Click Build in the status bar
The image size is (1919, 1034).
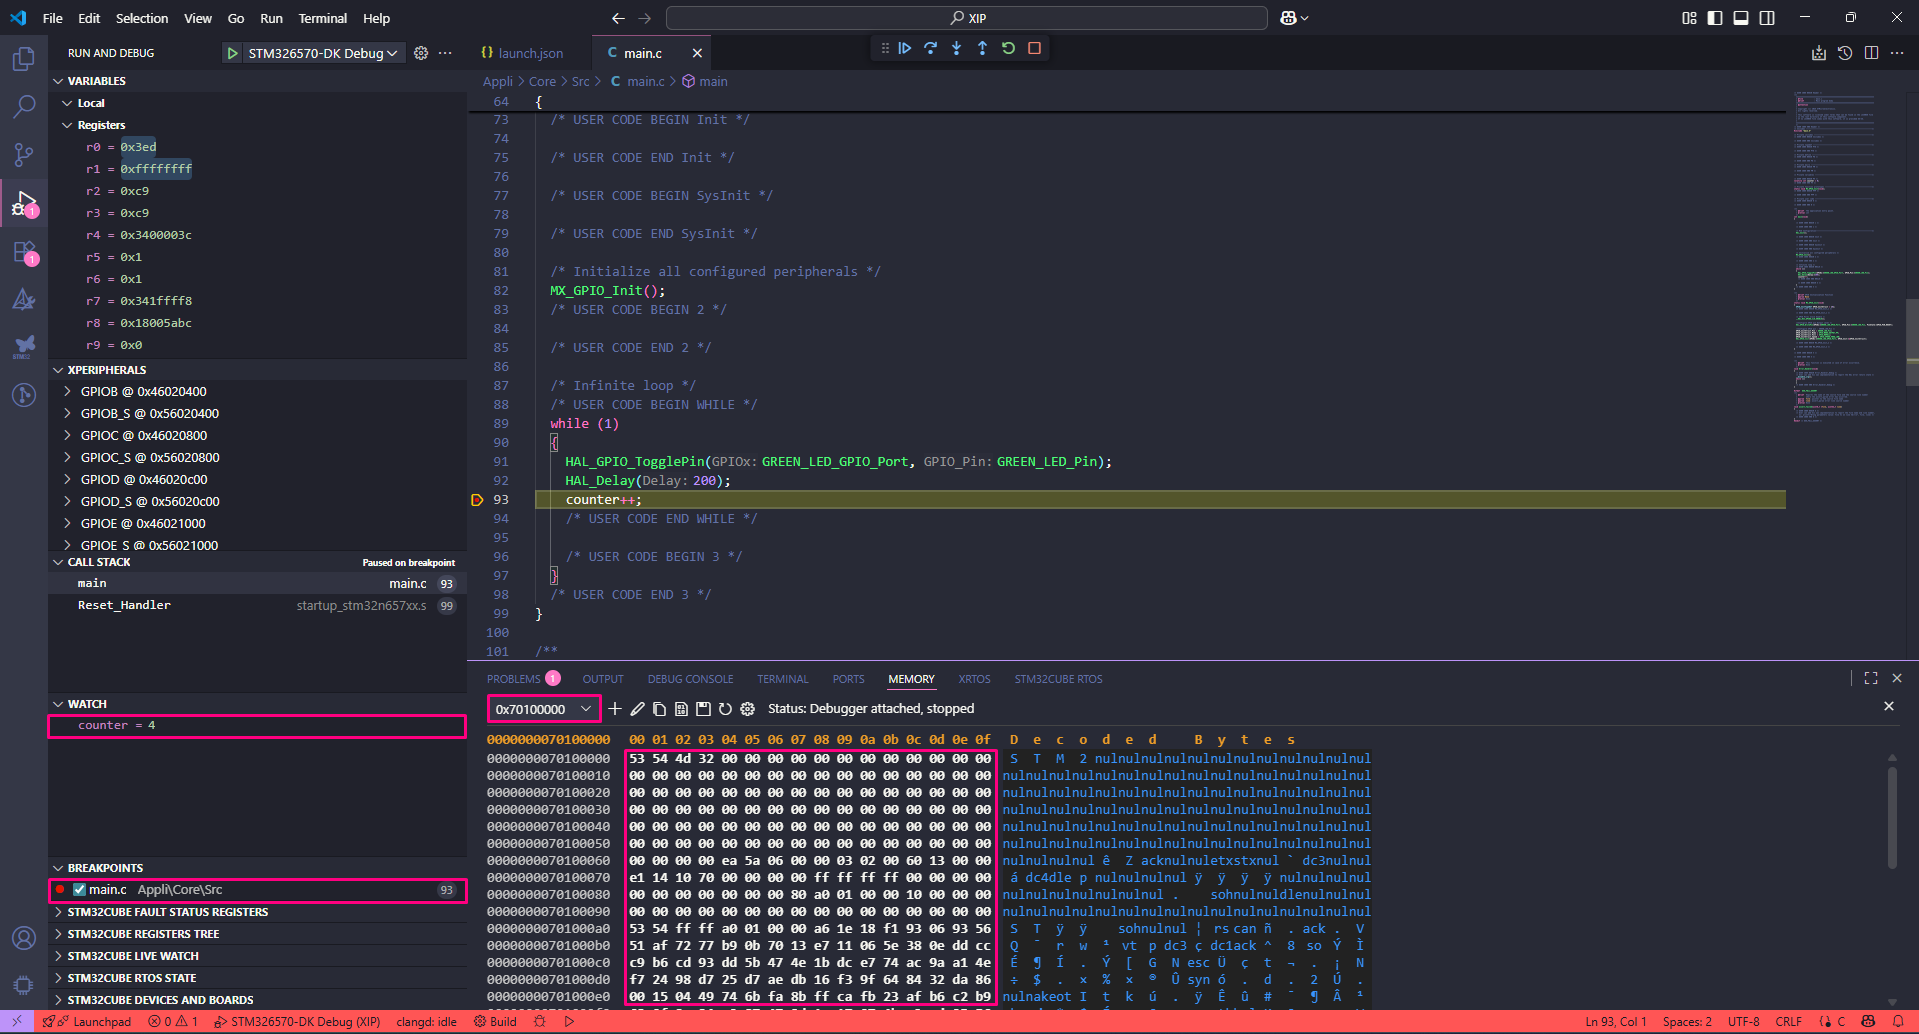pyautogui.click(x=501, y=1021)
